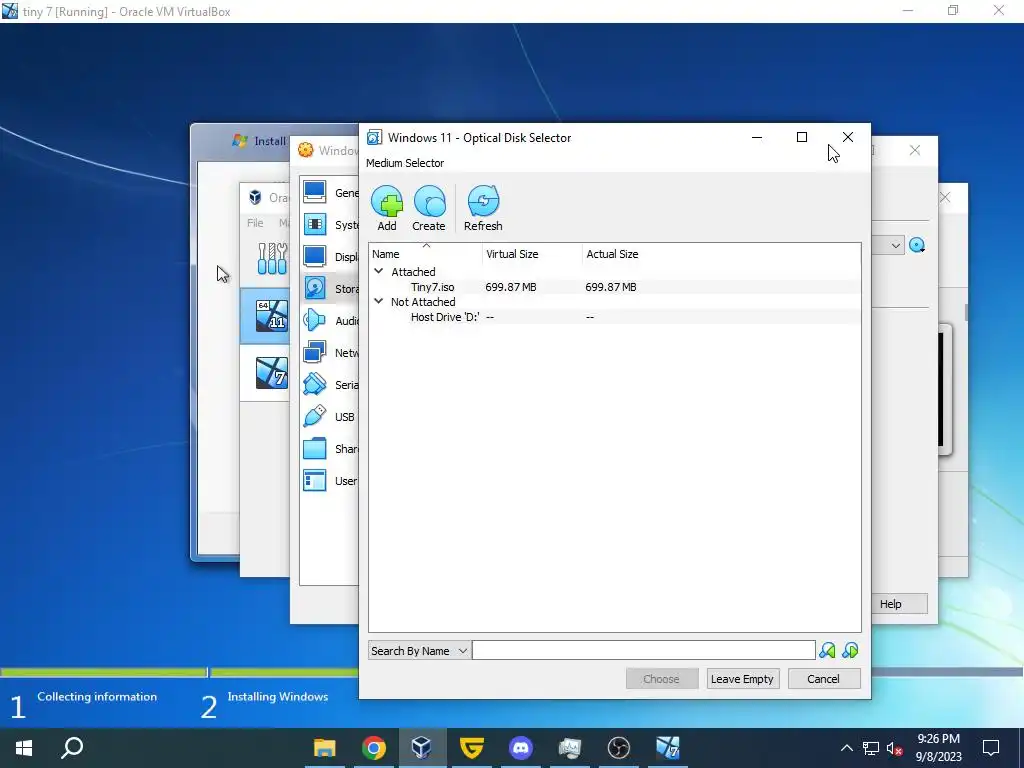Select Storage in the Settings sidebar
The image size is (1024, 768).
330,289
